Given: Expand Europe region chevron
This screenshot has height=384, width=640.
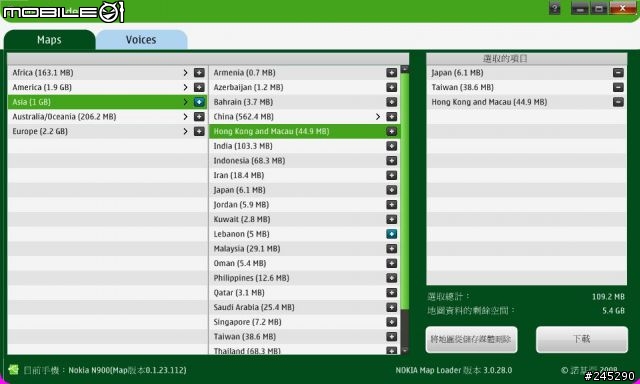Looking at the screenshot, I should click(185, 131).
